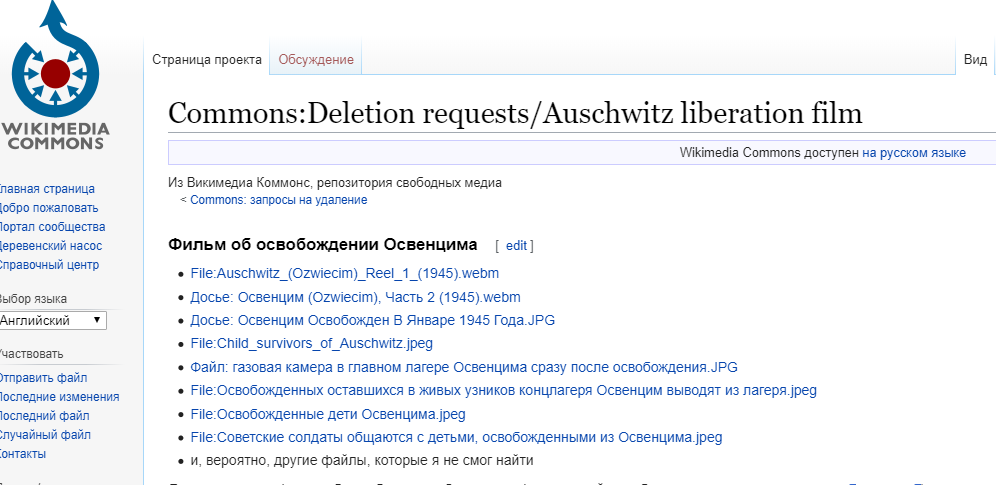Open Последний файл sidebar link
The height and width of the screenshot is (485, 996).
point(43,416)
